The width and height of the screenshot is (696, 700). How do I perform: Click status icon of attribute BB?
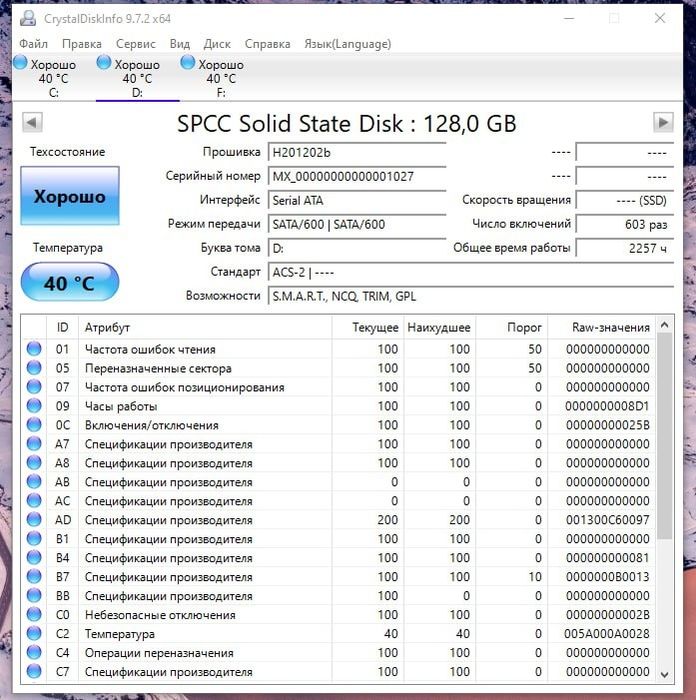(x=34, y=595)
